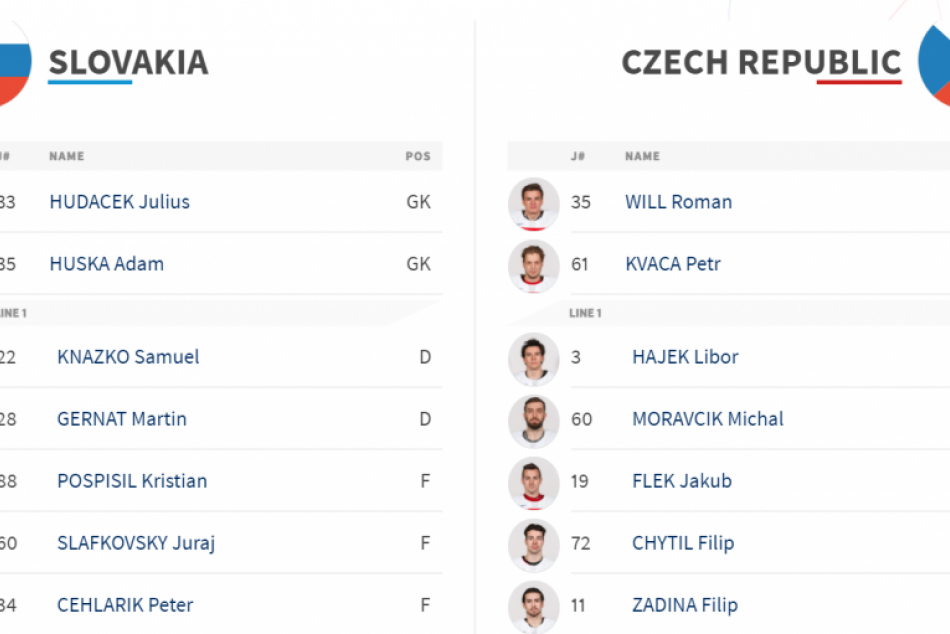Viewport: 950px width, 634px height.
Task: Click the CZECH REPUBLIC team heading
Action: (x=761, y=62)
